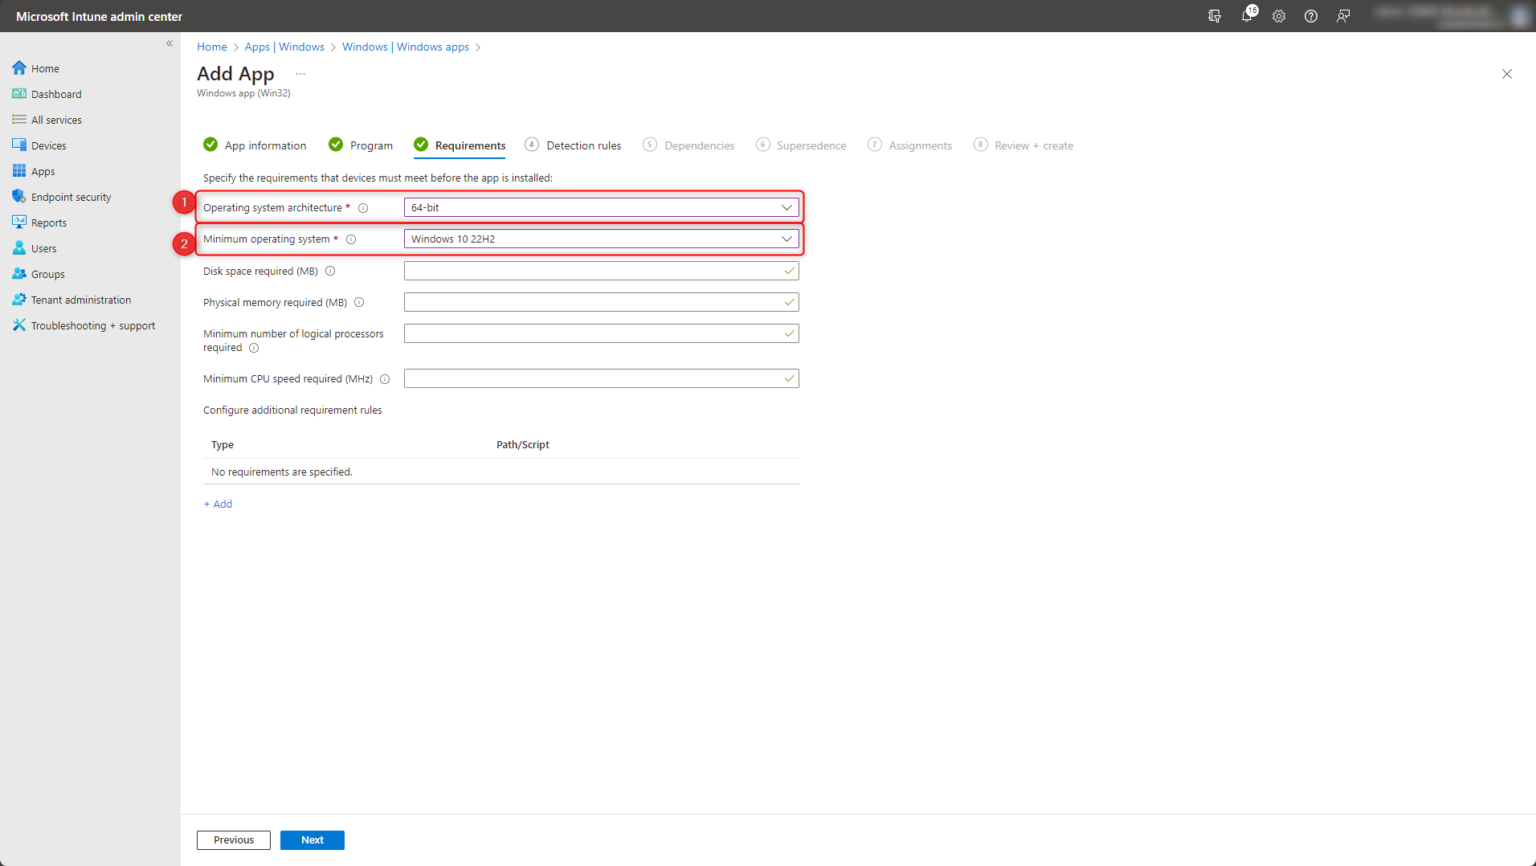Open the Apps section in the sidebar
This screenshot has height=866, width=1536.
(x=41, y=170)
